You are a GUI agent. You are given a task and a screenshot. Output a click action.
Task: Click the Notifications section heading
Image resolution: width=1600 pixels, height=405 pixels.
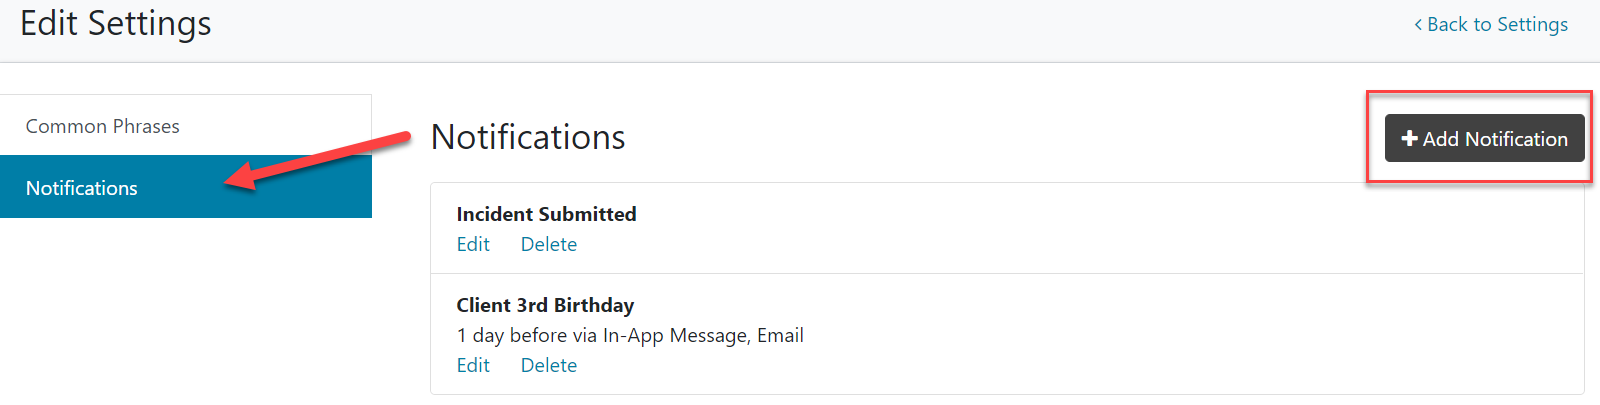click(x=528, y=137)
